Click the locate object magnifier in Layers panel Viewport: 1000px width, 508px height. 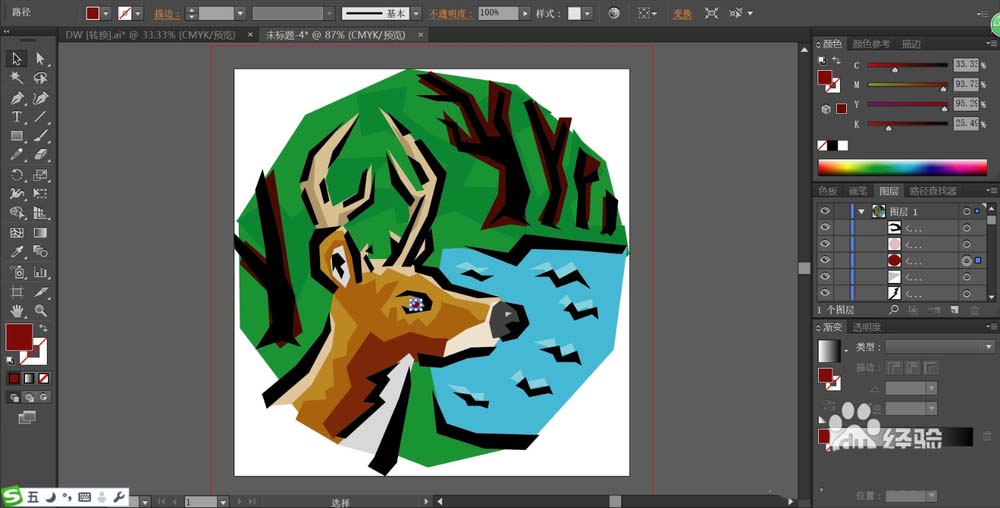pyautogui.click(x=894, y=311)
